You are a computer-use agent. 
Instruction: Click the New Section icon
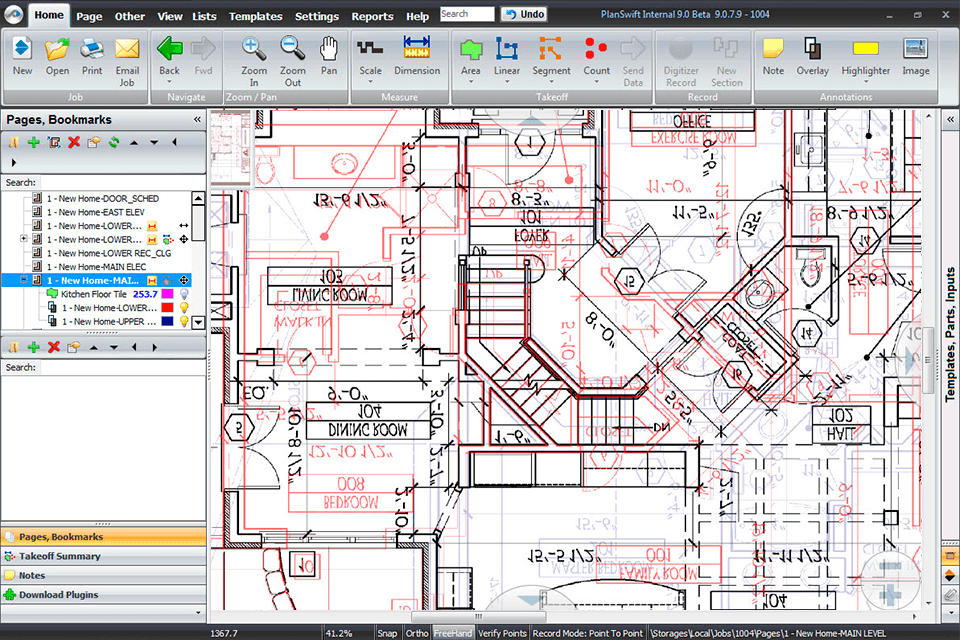pos(727,61)
